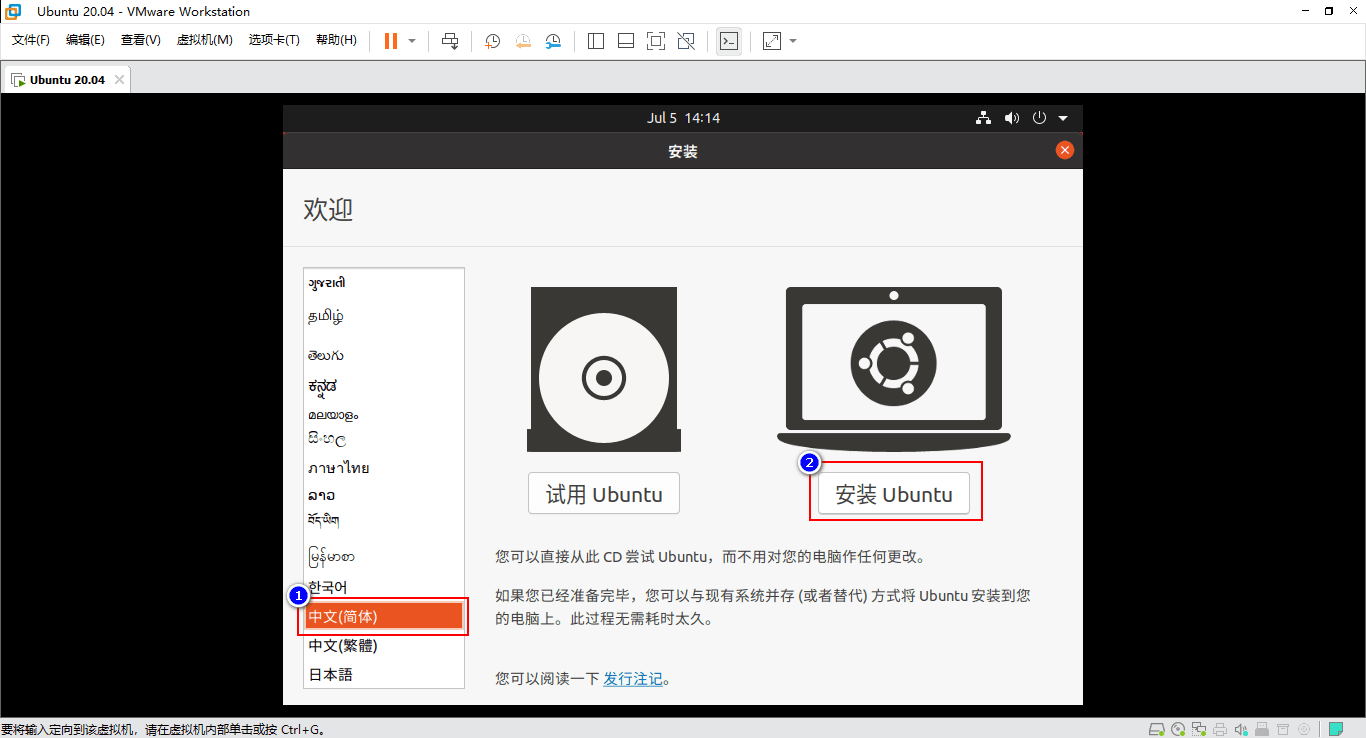Toggle the thumbnail bar icon

626,41
